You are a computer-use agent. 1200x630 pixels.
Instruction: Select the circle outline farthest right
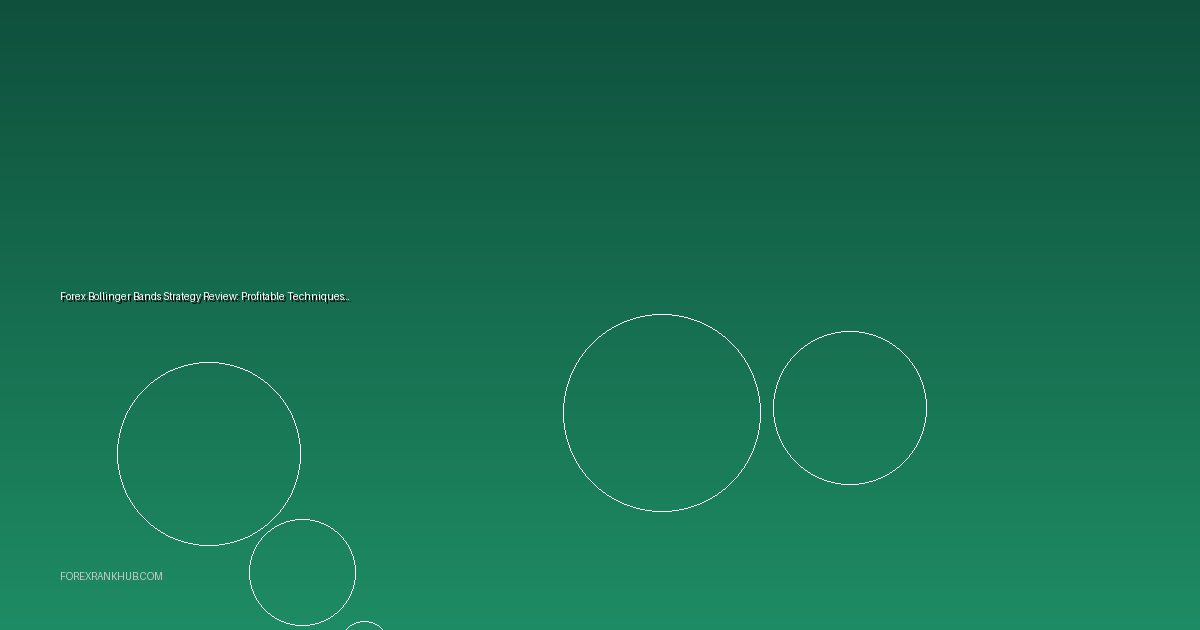coord(849,408)
